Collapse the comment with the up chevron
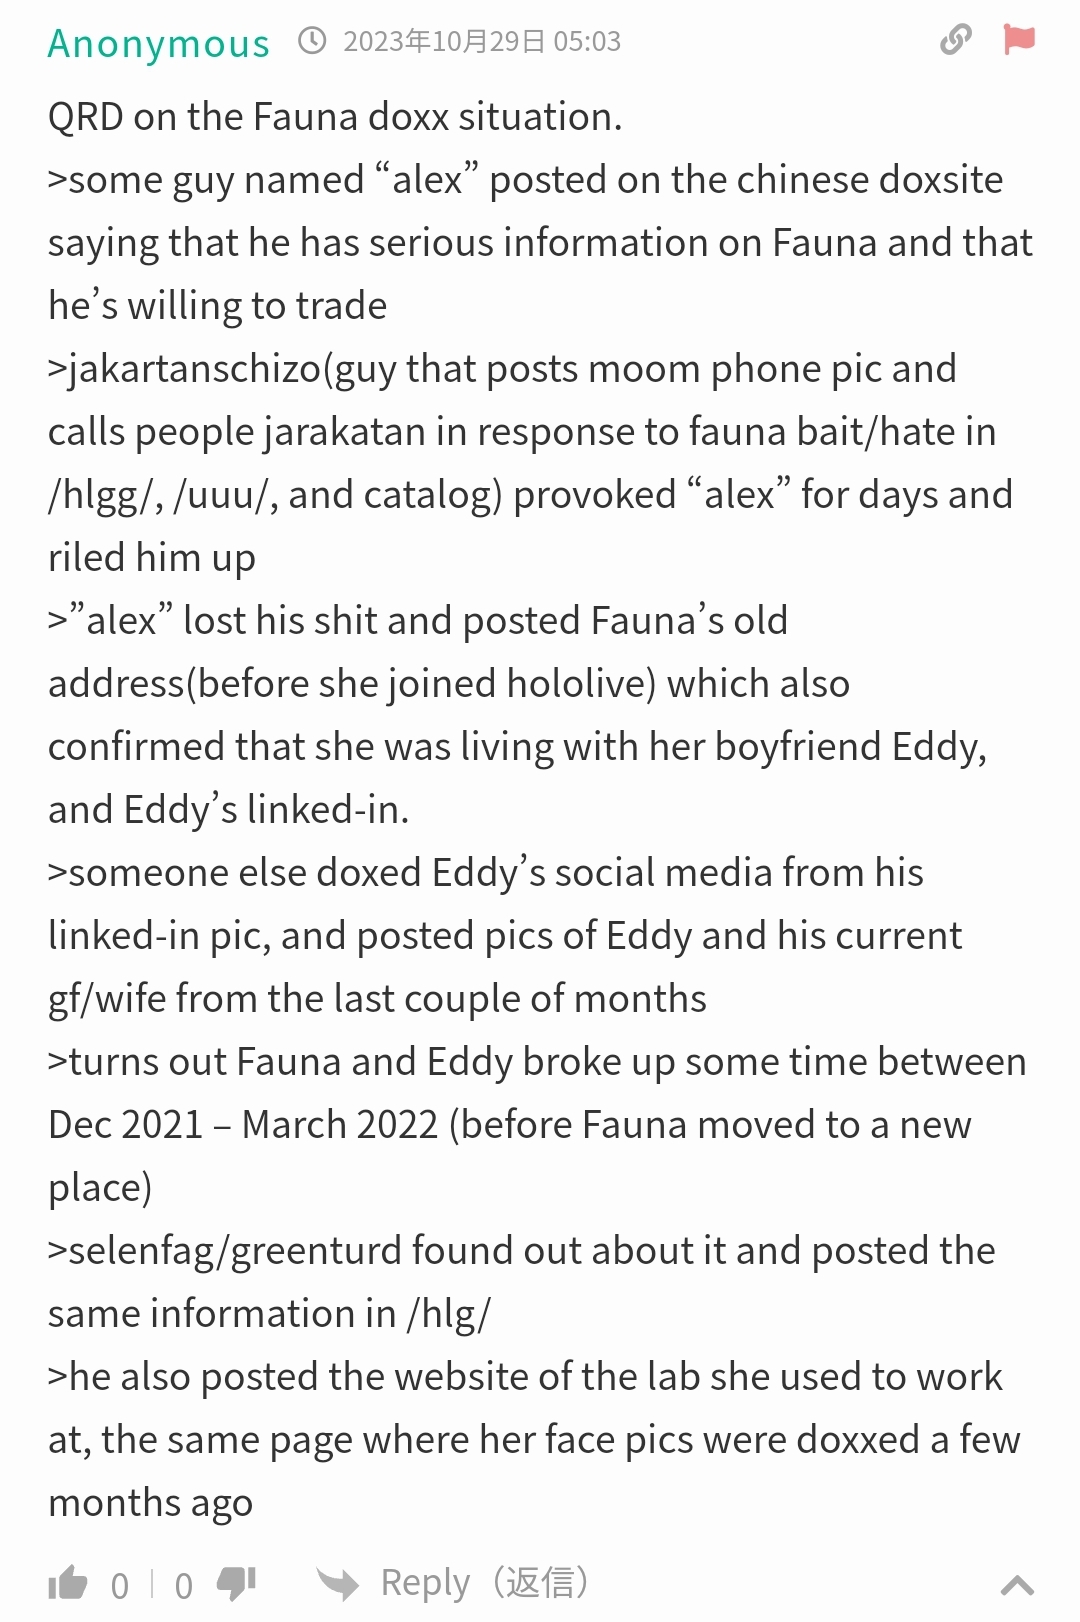 (x=1017, y=1585)
